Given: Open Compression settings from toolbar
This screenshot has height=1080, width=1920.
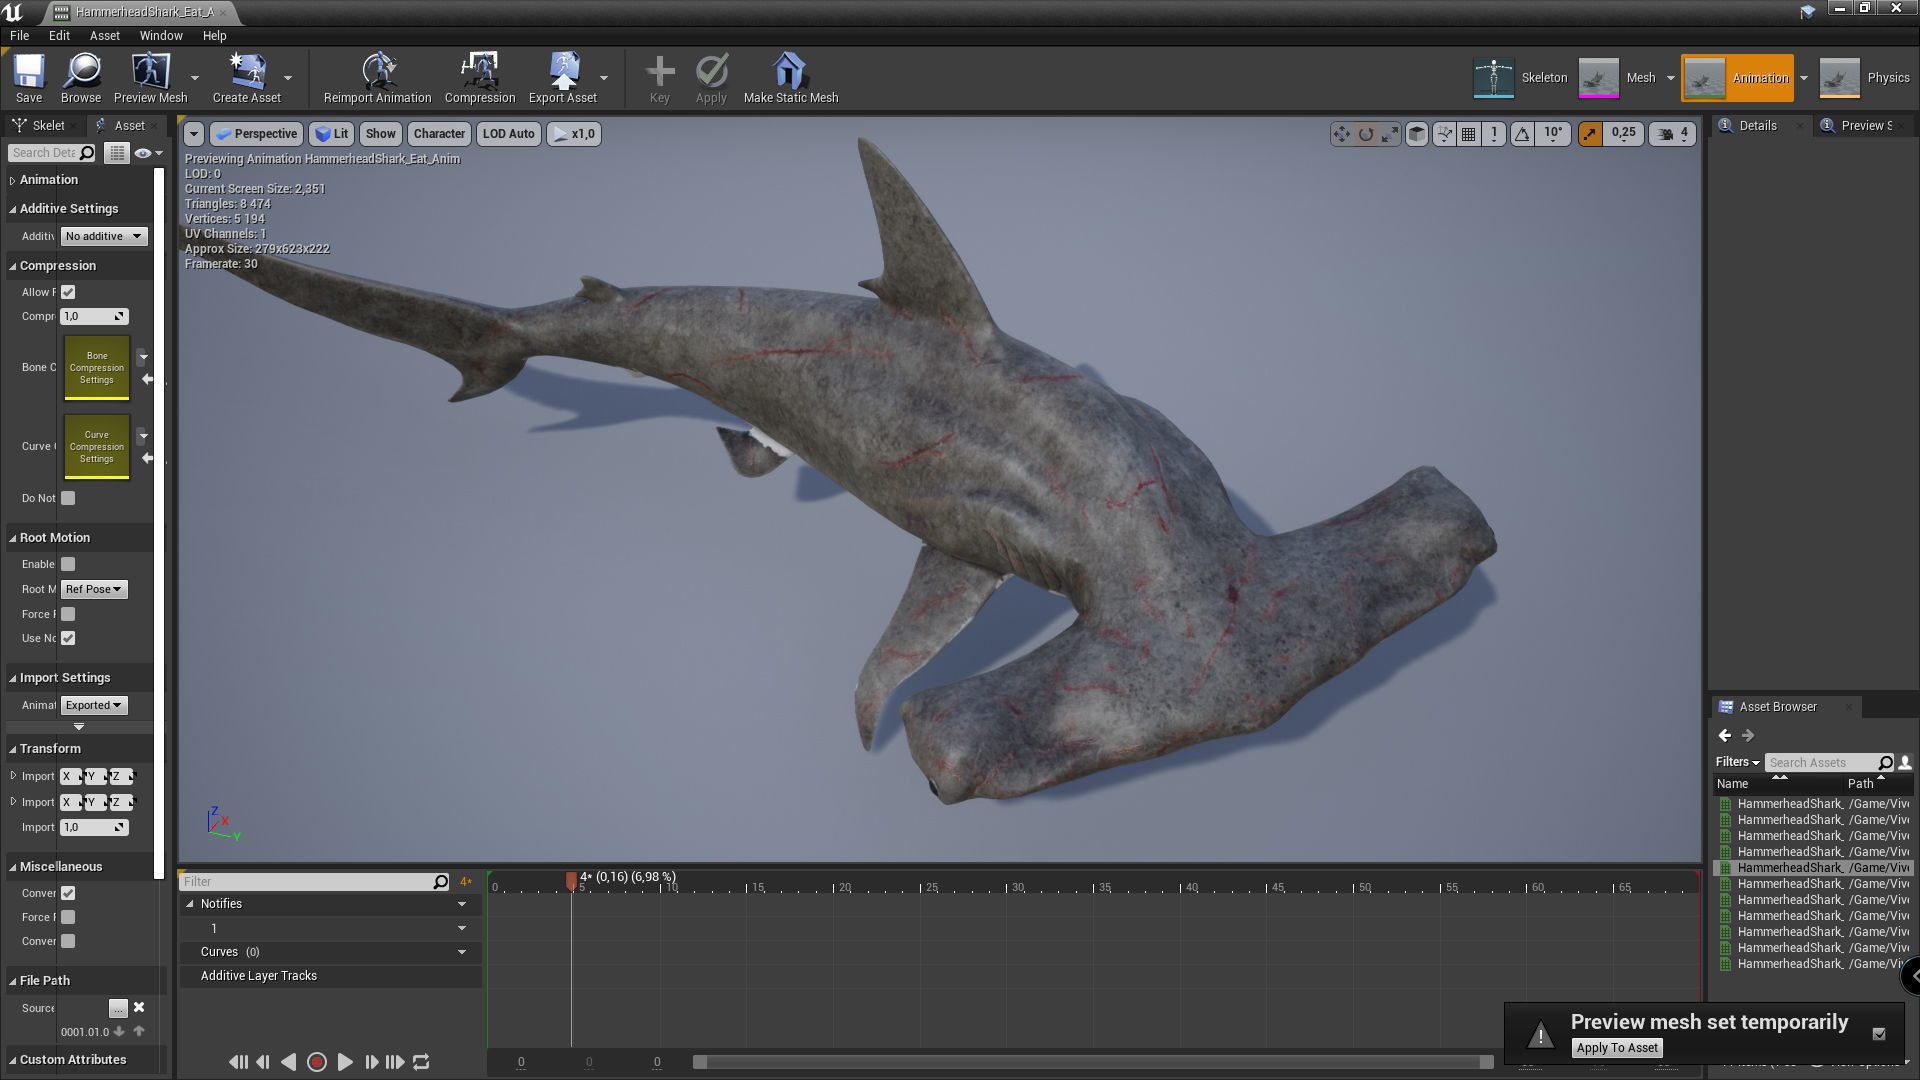Looking at the screenshot, I should (x=480, y=78).
